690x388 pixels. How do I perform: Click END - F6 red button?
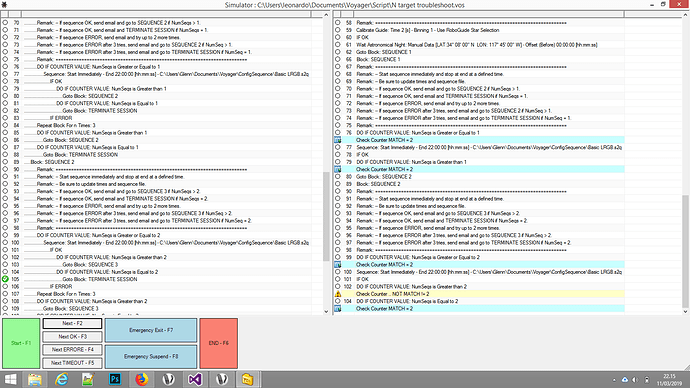tap(219, 343)
